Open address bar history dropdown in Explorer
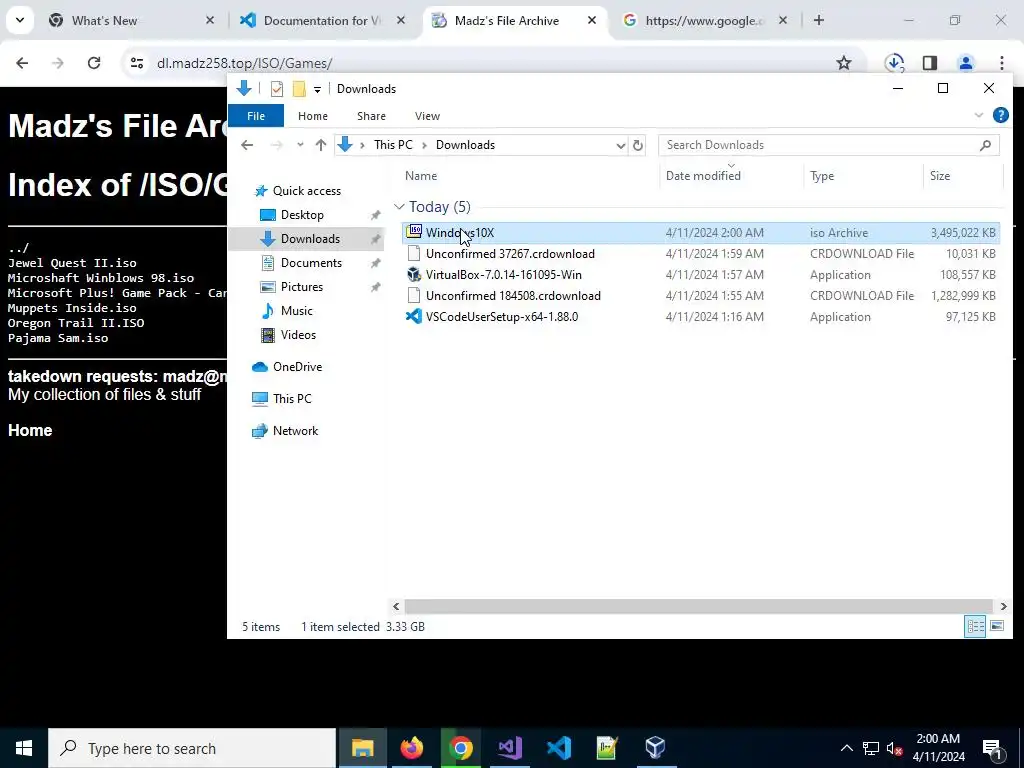The image size is (1024, 768). point(620,145)
